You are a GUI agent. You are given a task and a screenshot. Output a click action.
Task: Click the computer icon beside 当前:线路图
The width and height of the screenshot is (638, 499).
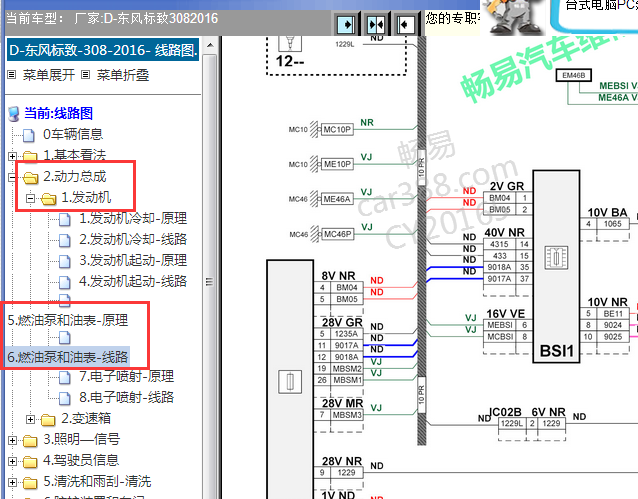[14, 114]
